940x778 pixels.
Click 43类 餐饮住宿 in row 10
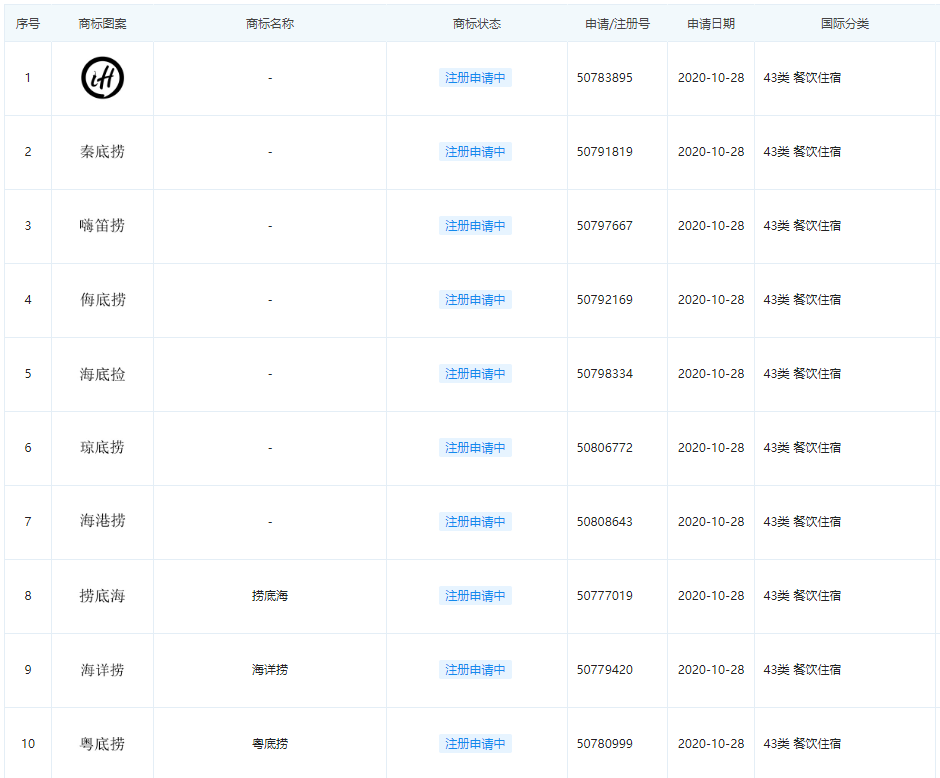[x=802, y=744]
